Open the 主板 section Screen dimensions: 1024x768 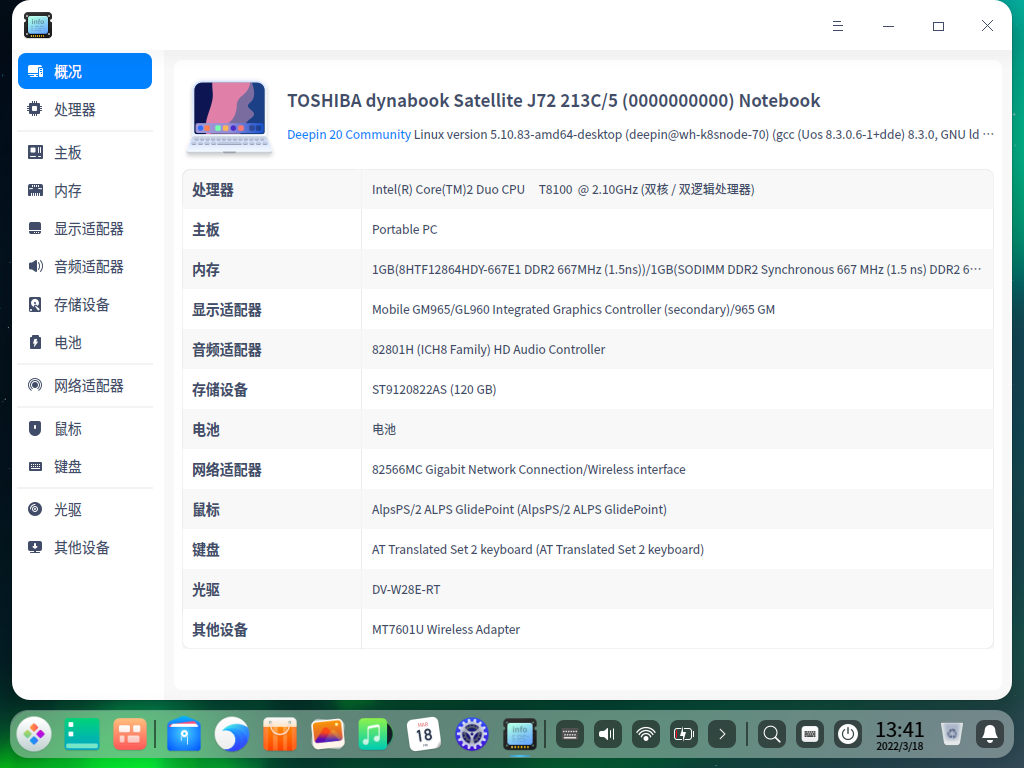click(85, 151)
